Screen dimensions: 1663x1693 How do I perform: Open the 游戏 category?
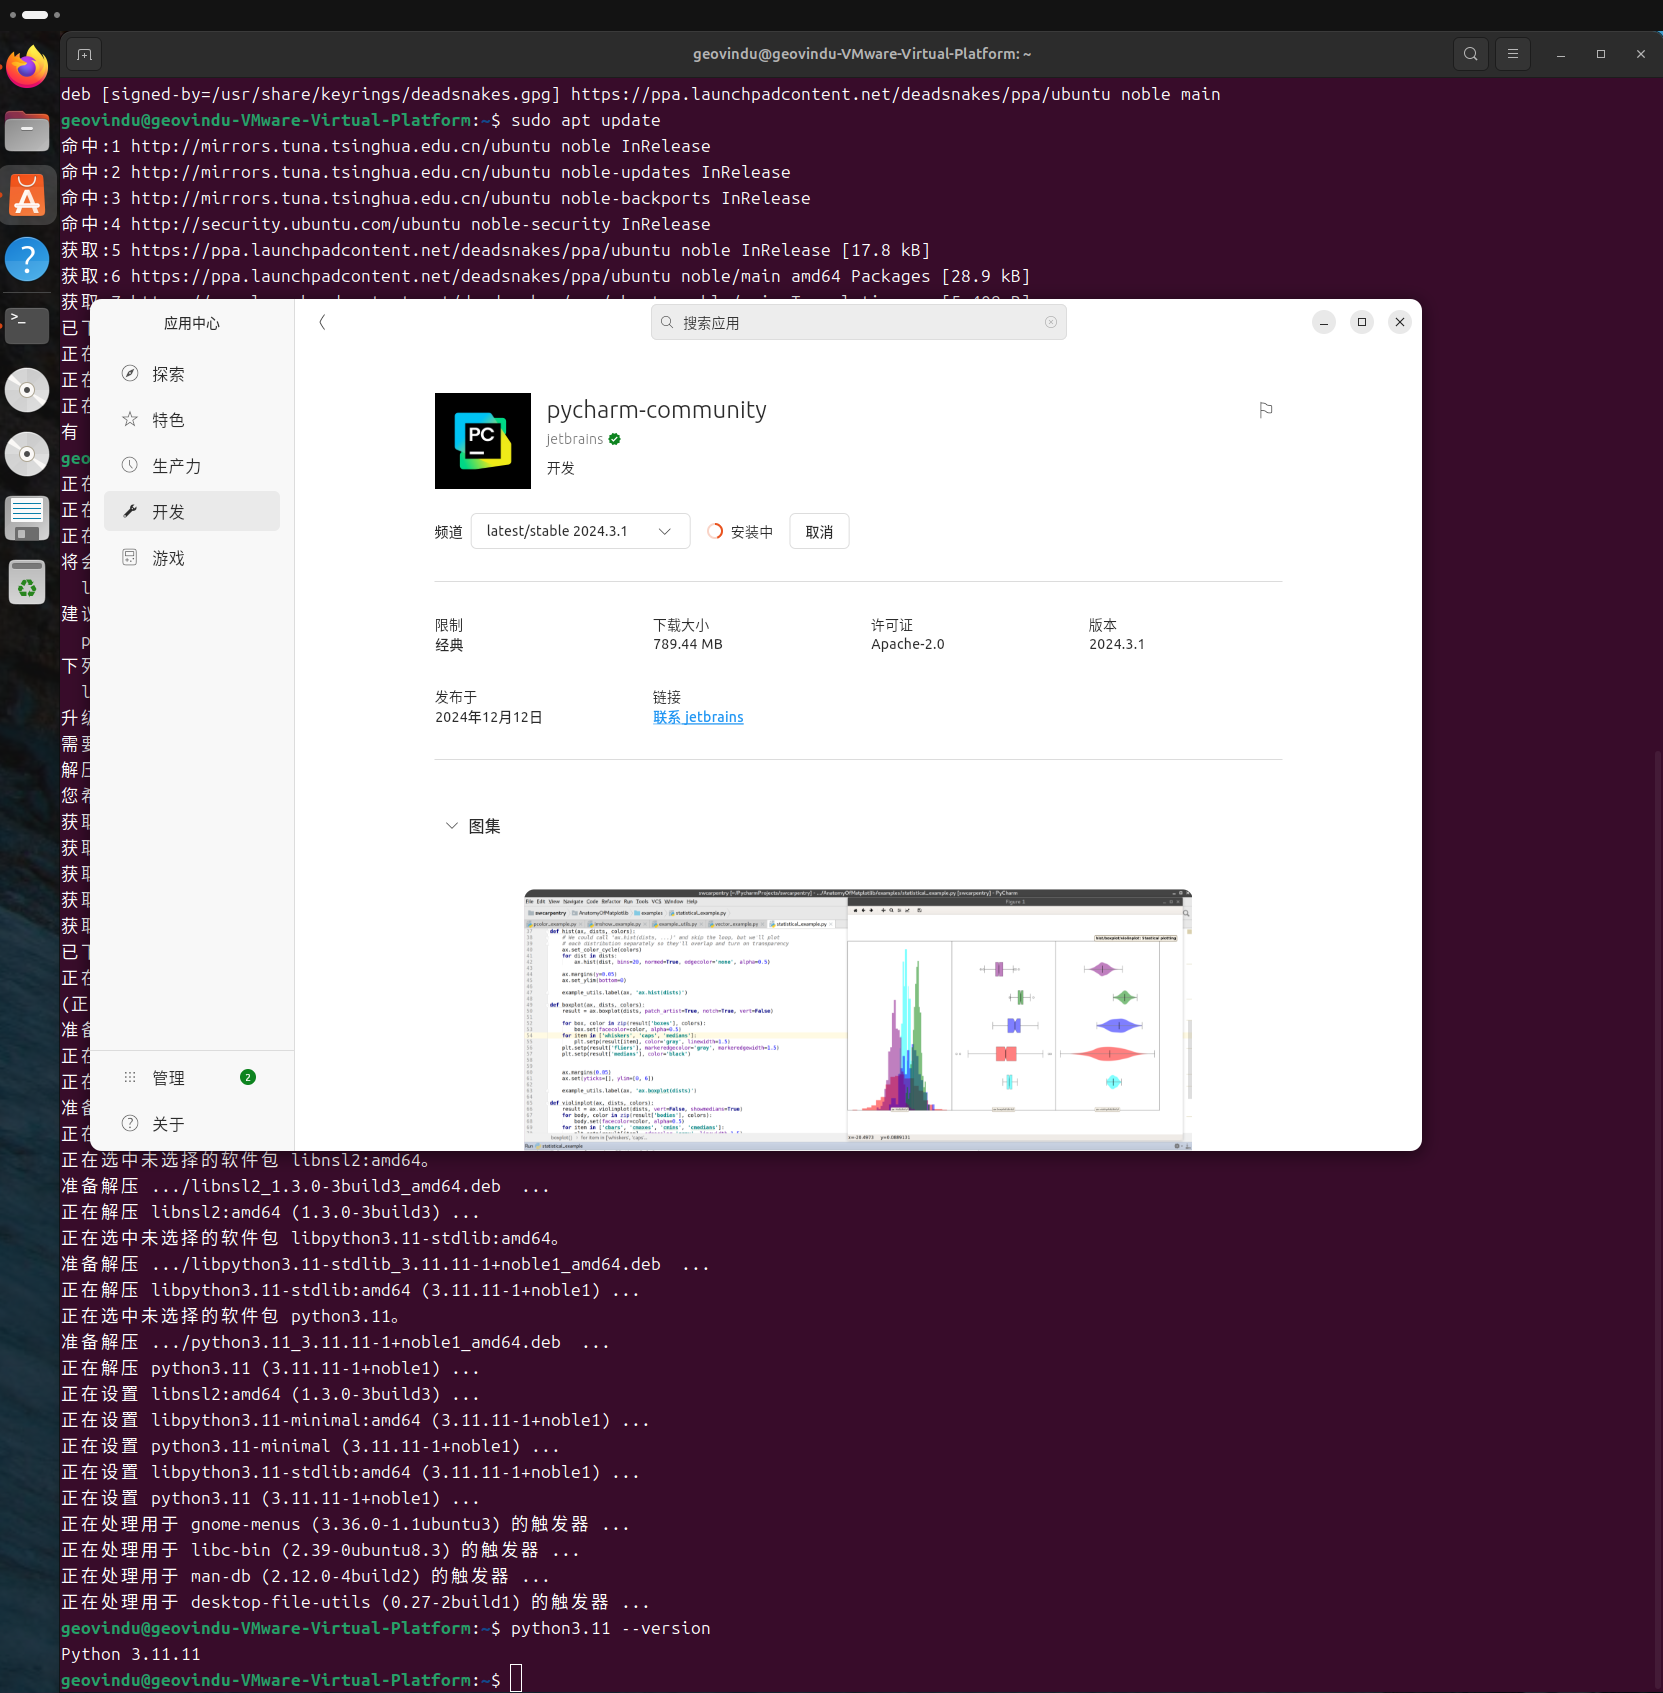(x=192, y=558)
